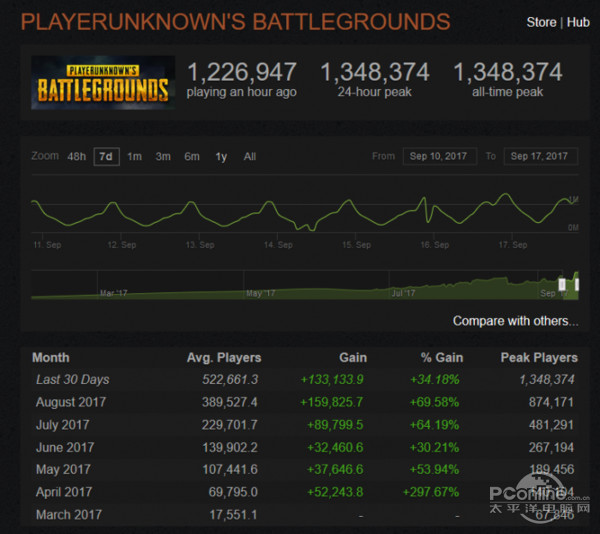The image size is (600, 534).
Task: Click the Month column header
Action: [50, 357]
